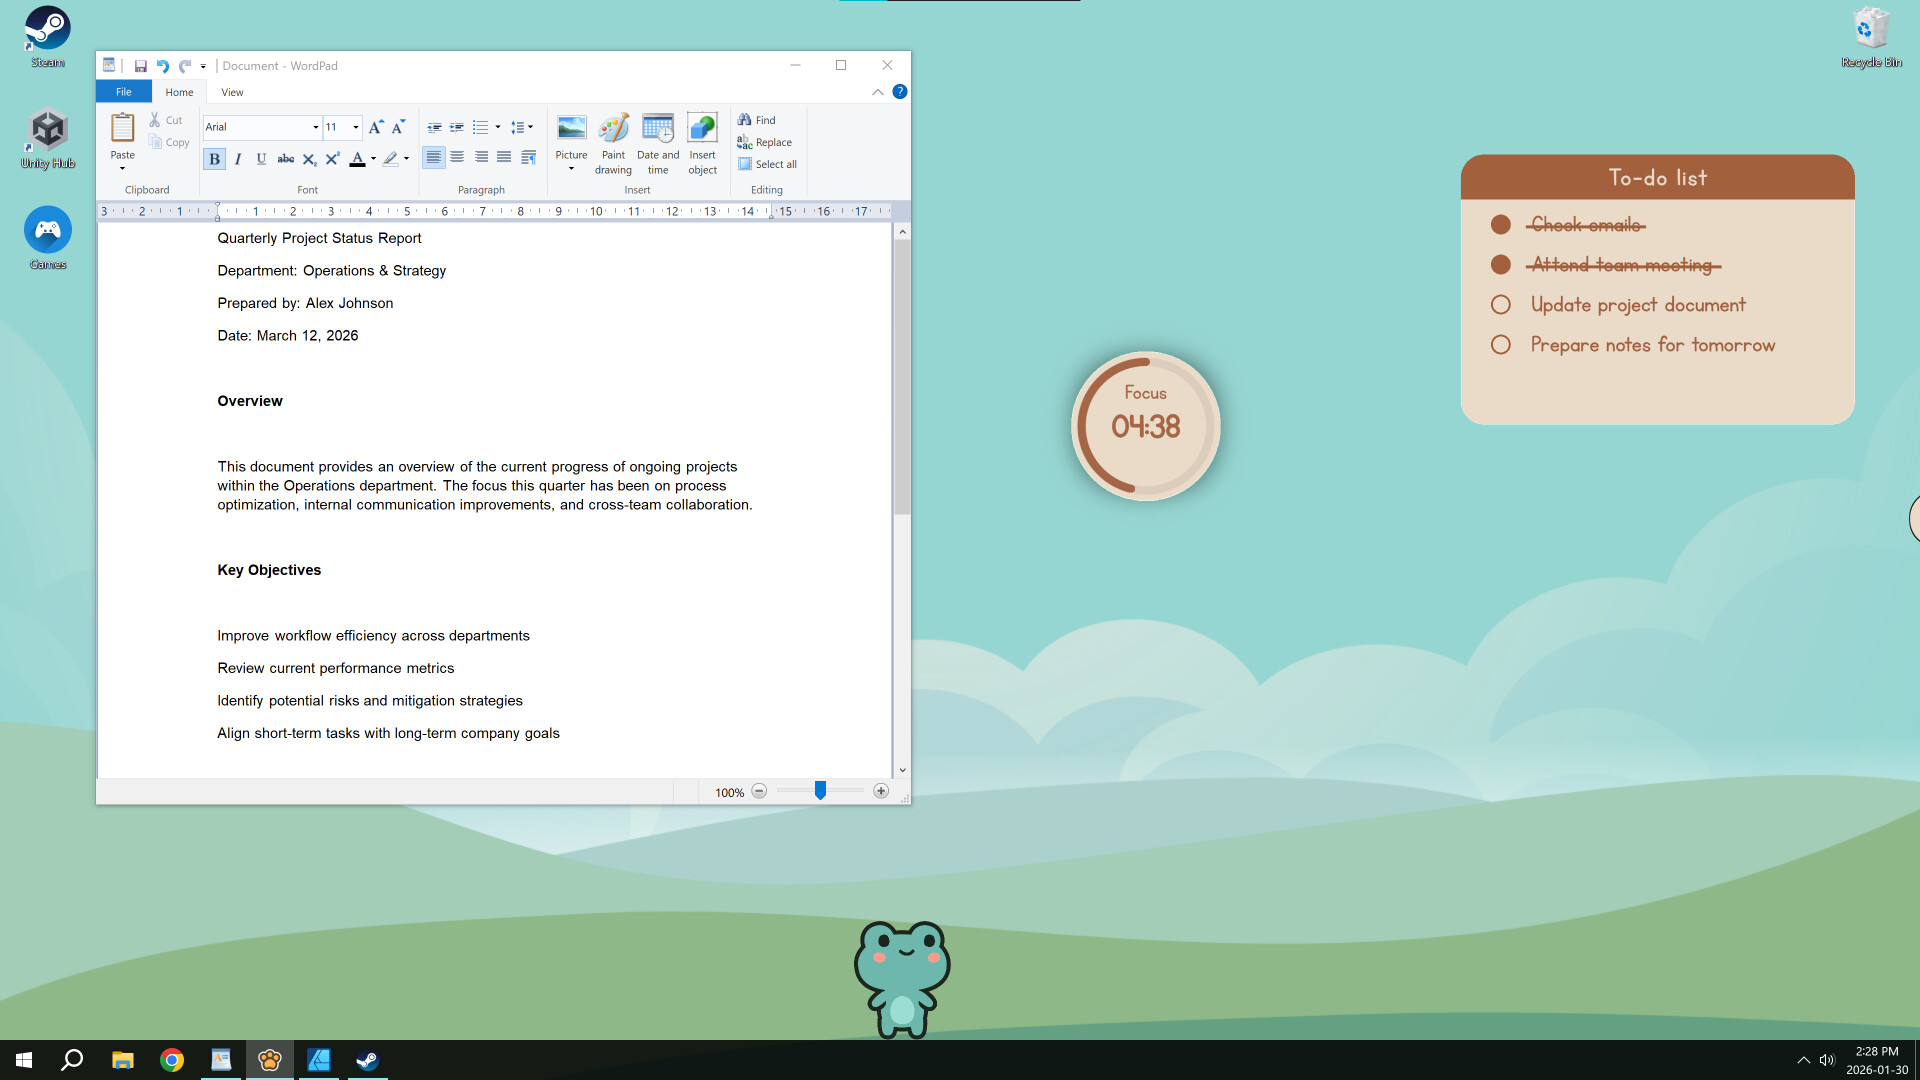Click the Save icon in quick access toolbar

point(140,65)
